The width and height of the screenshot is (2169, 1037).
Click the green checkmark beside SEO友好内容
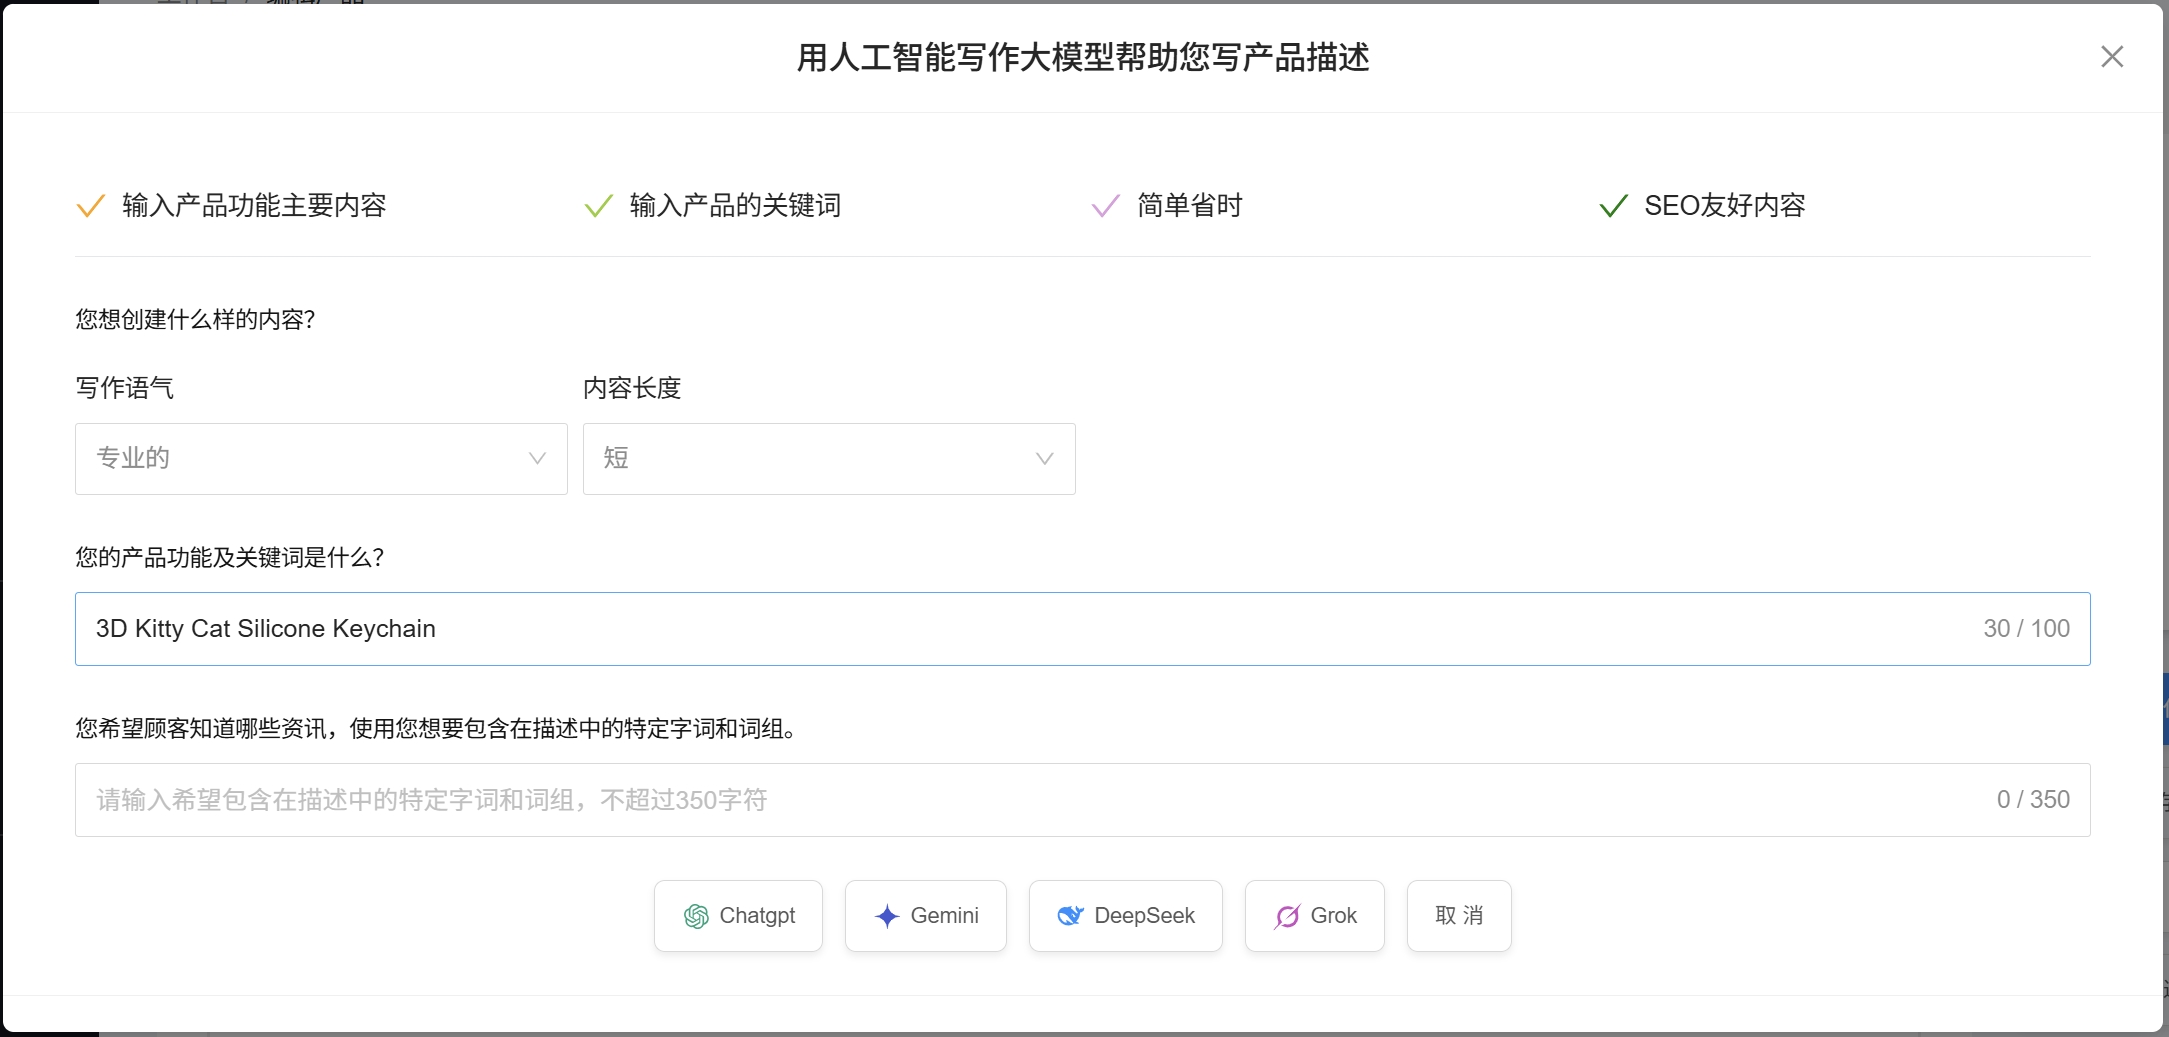[1612, 205]
